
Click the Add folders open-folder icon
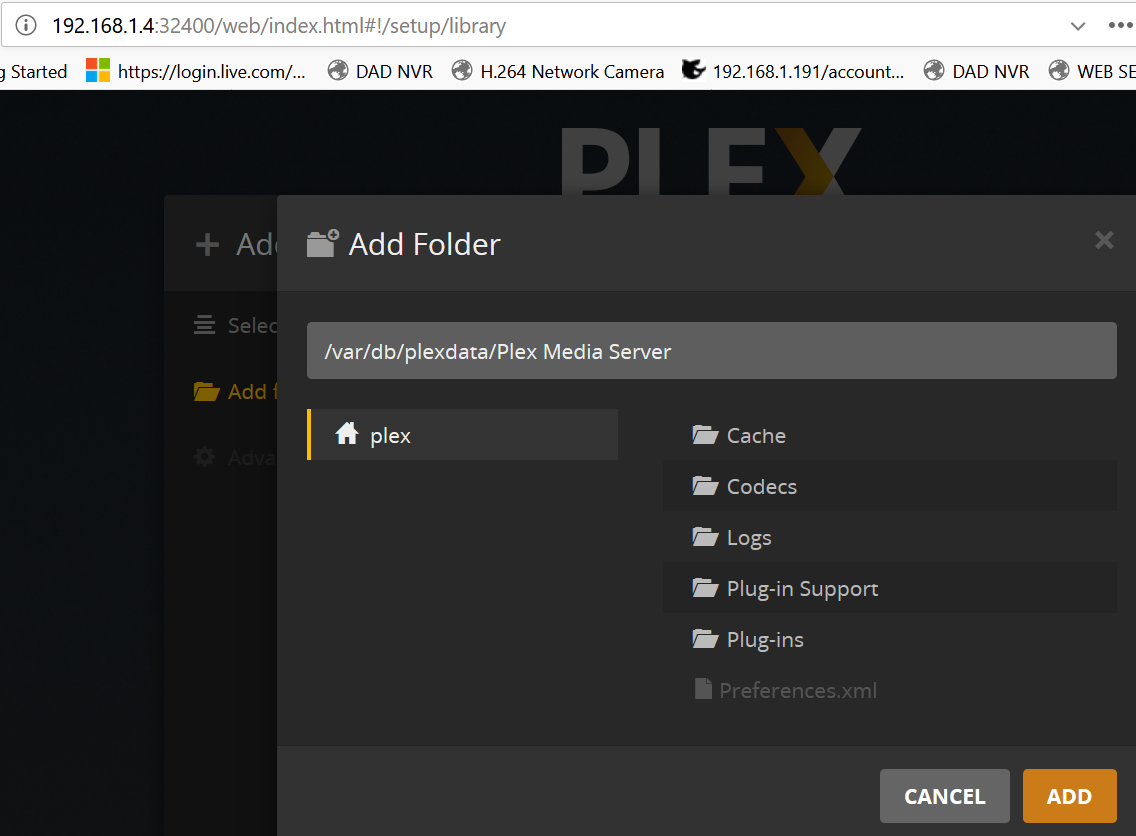click(206, 391)
